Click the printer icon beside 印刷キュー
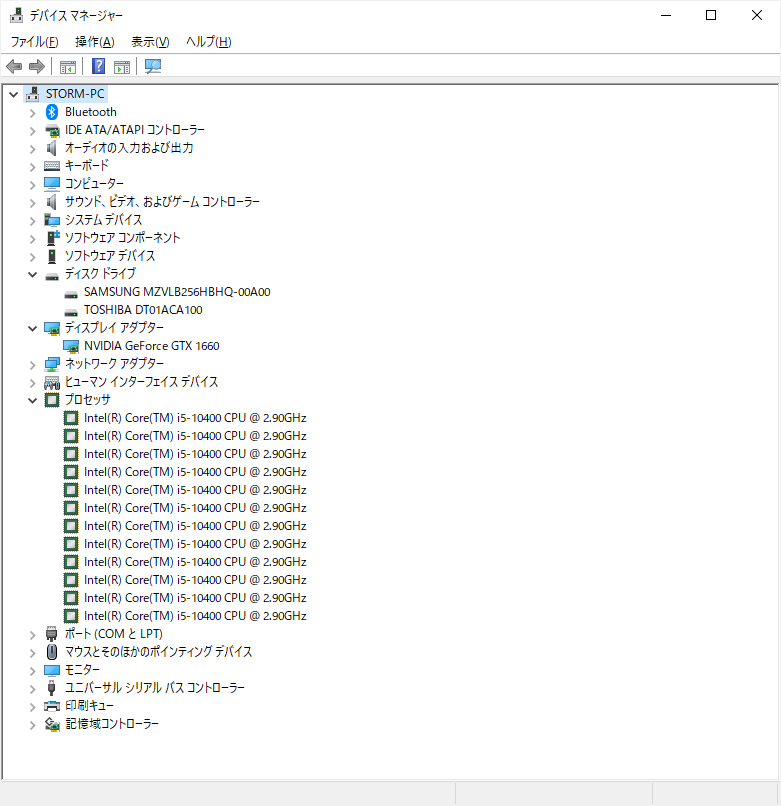This screenshot has width=781, height=806. pos(52,706)
